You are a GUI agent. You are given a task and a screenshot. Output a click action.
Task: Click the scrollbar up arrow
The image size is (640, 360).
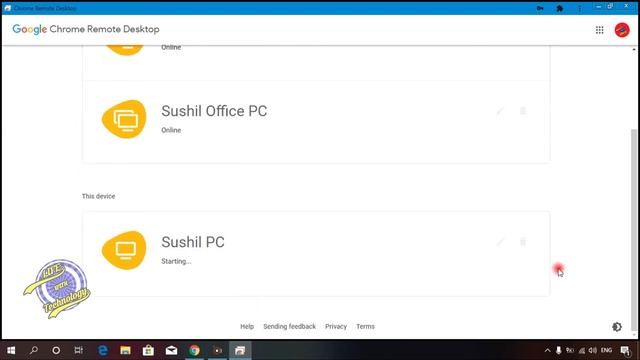[633, 49]
